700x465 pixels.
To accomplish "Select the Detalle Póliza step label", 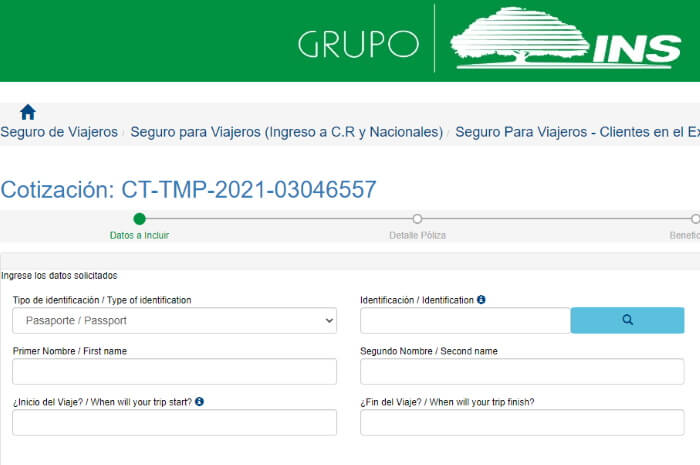I will click(x=417, y=236).
